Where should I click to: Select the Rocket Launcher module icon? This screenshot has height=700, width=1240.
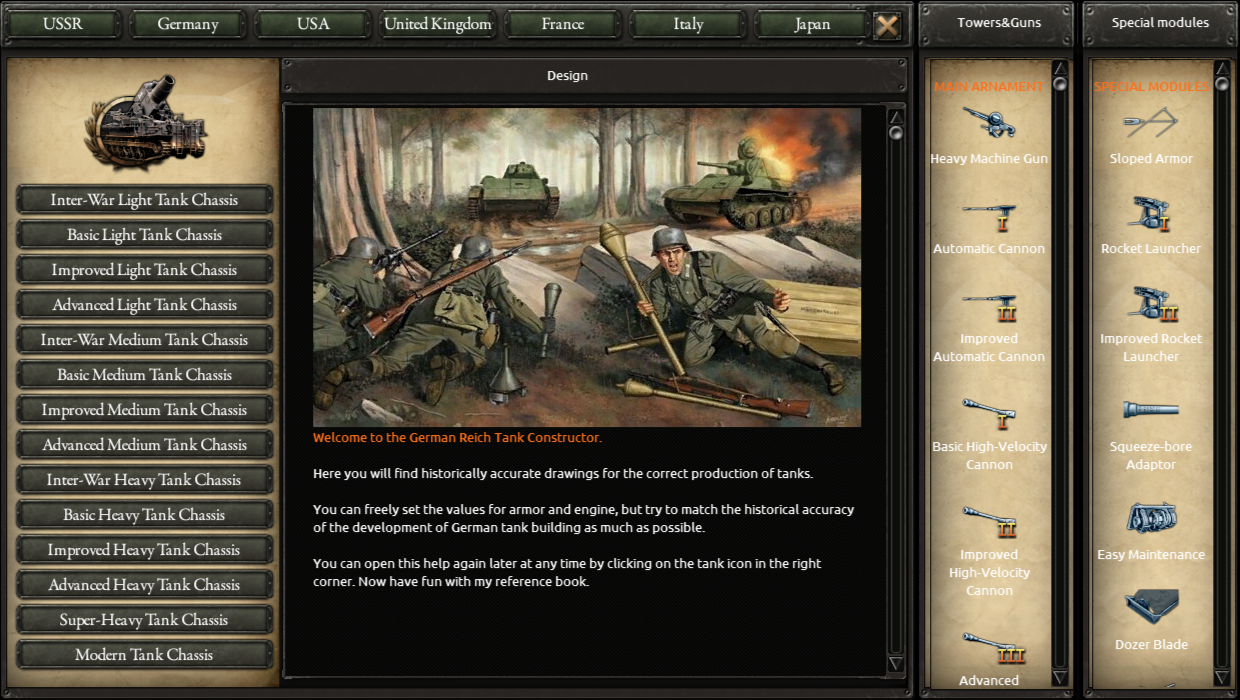pos(1151,214)
